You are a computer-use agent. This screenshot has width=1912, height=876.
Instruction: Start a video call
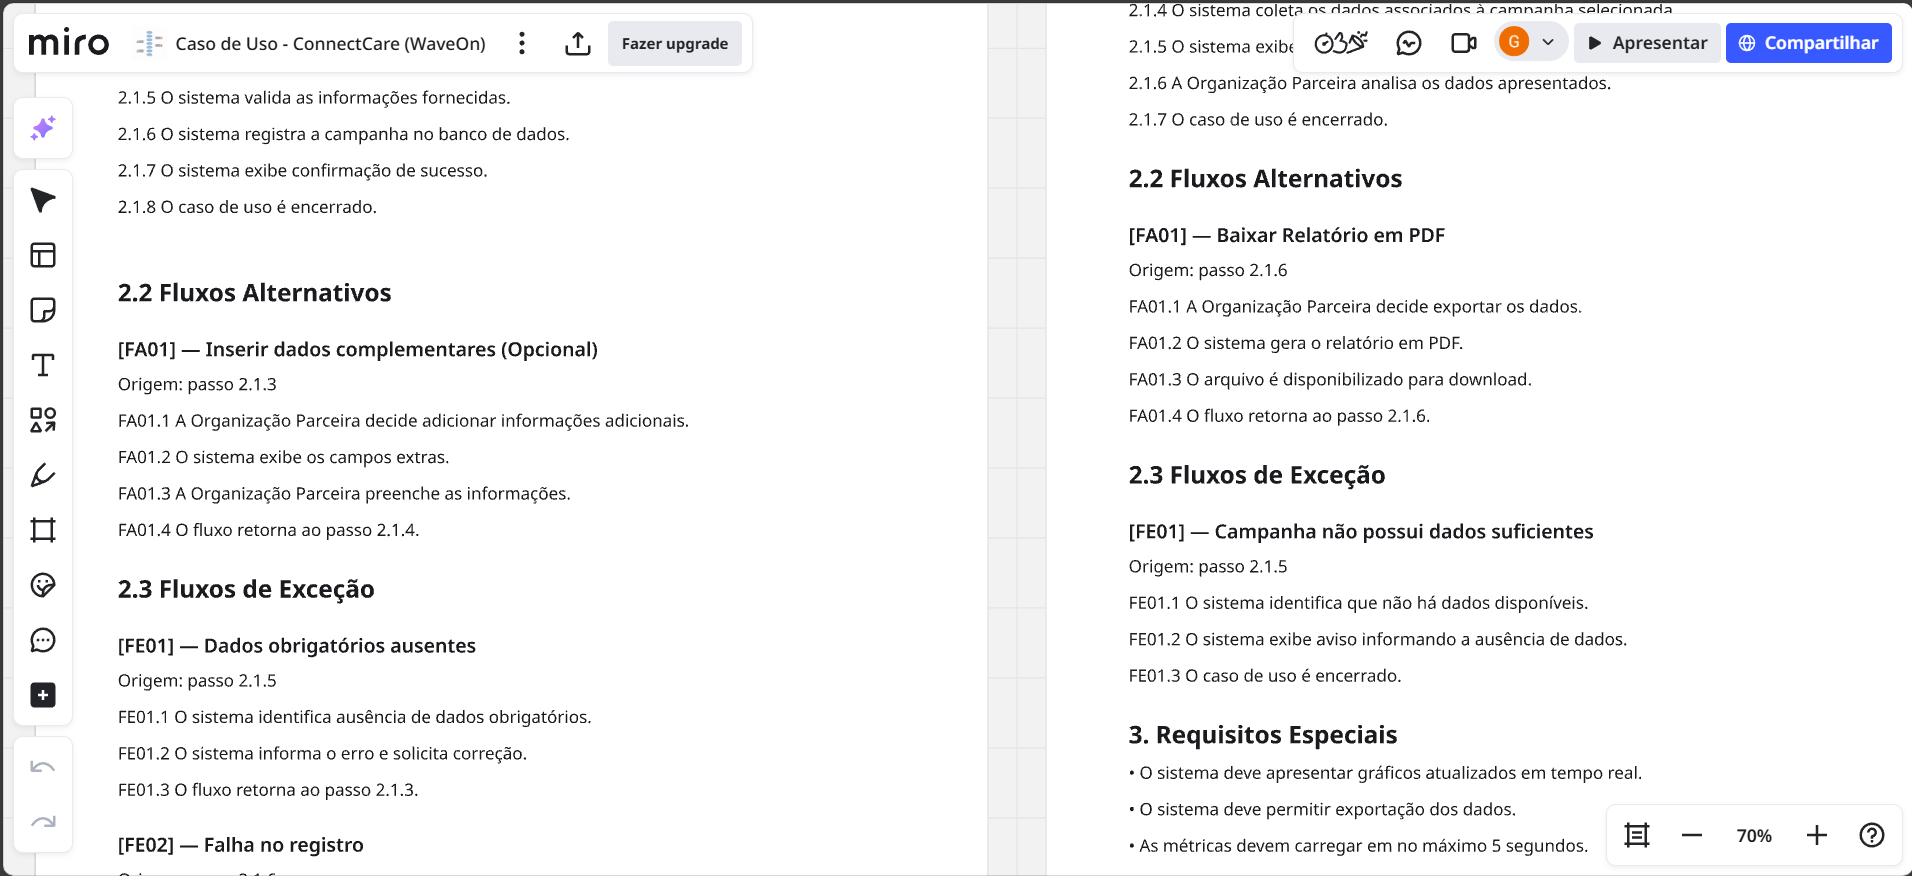(x=1463, y=43)
